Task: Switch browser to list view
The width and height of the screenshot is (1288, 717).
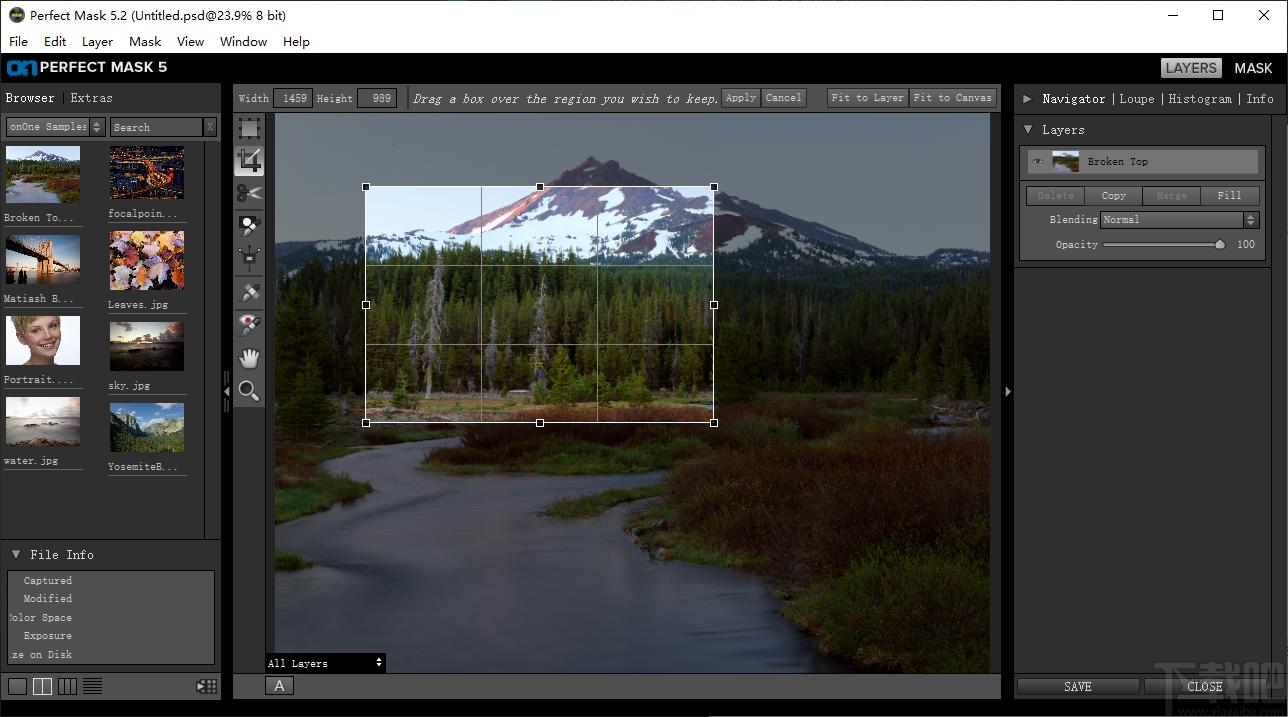Action: [92, 686]
